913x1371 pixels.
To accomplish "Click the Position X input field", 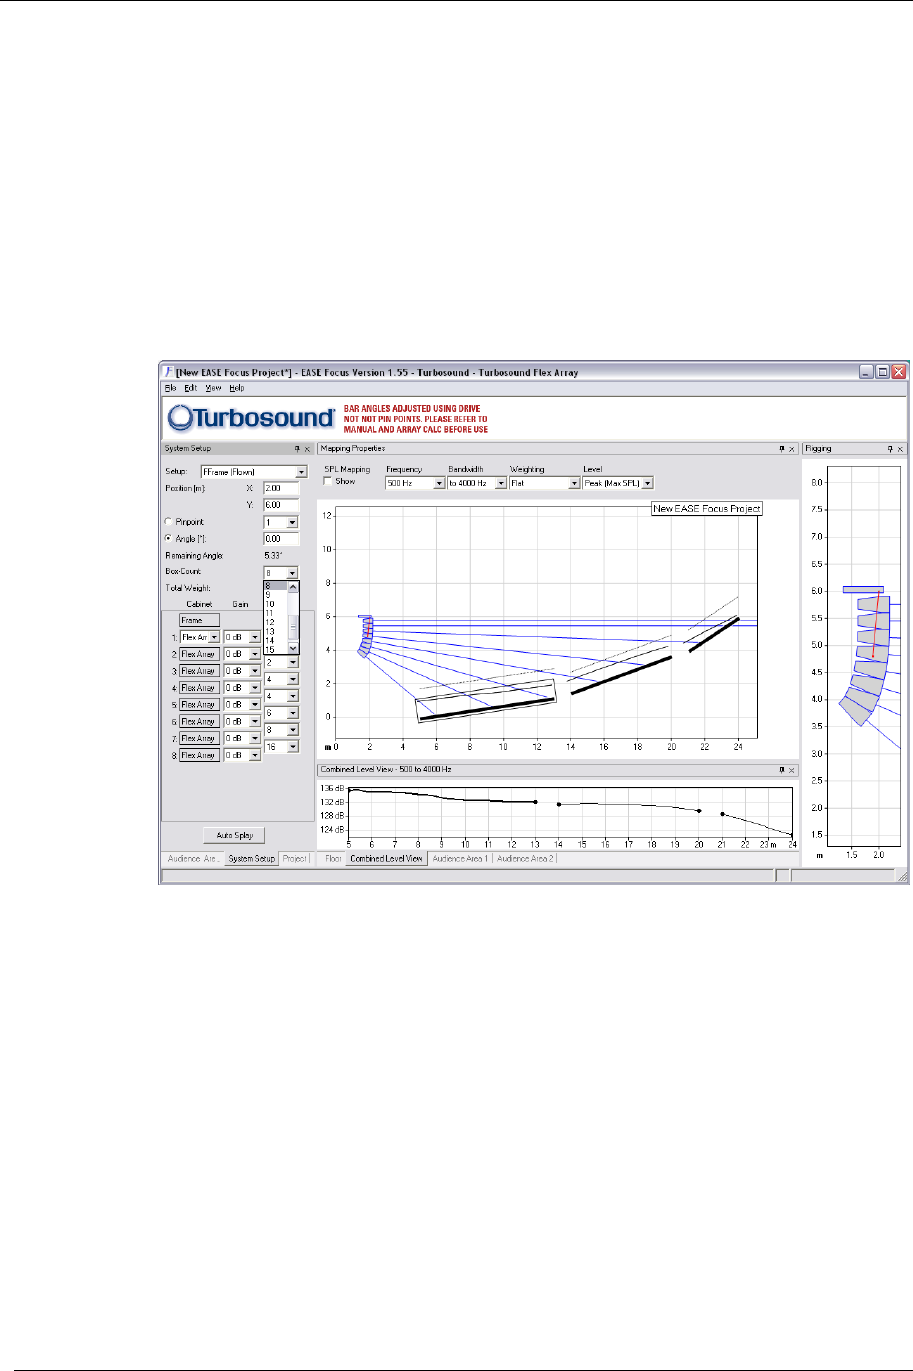I will (281, 488).
